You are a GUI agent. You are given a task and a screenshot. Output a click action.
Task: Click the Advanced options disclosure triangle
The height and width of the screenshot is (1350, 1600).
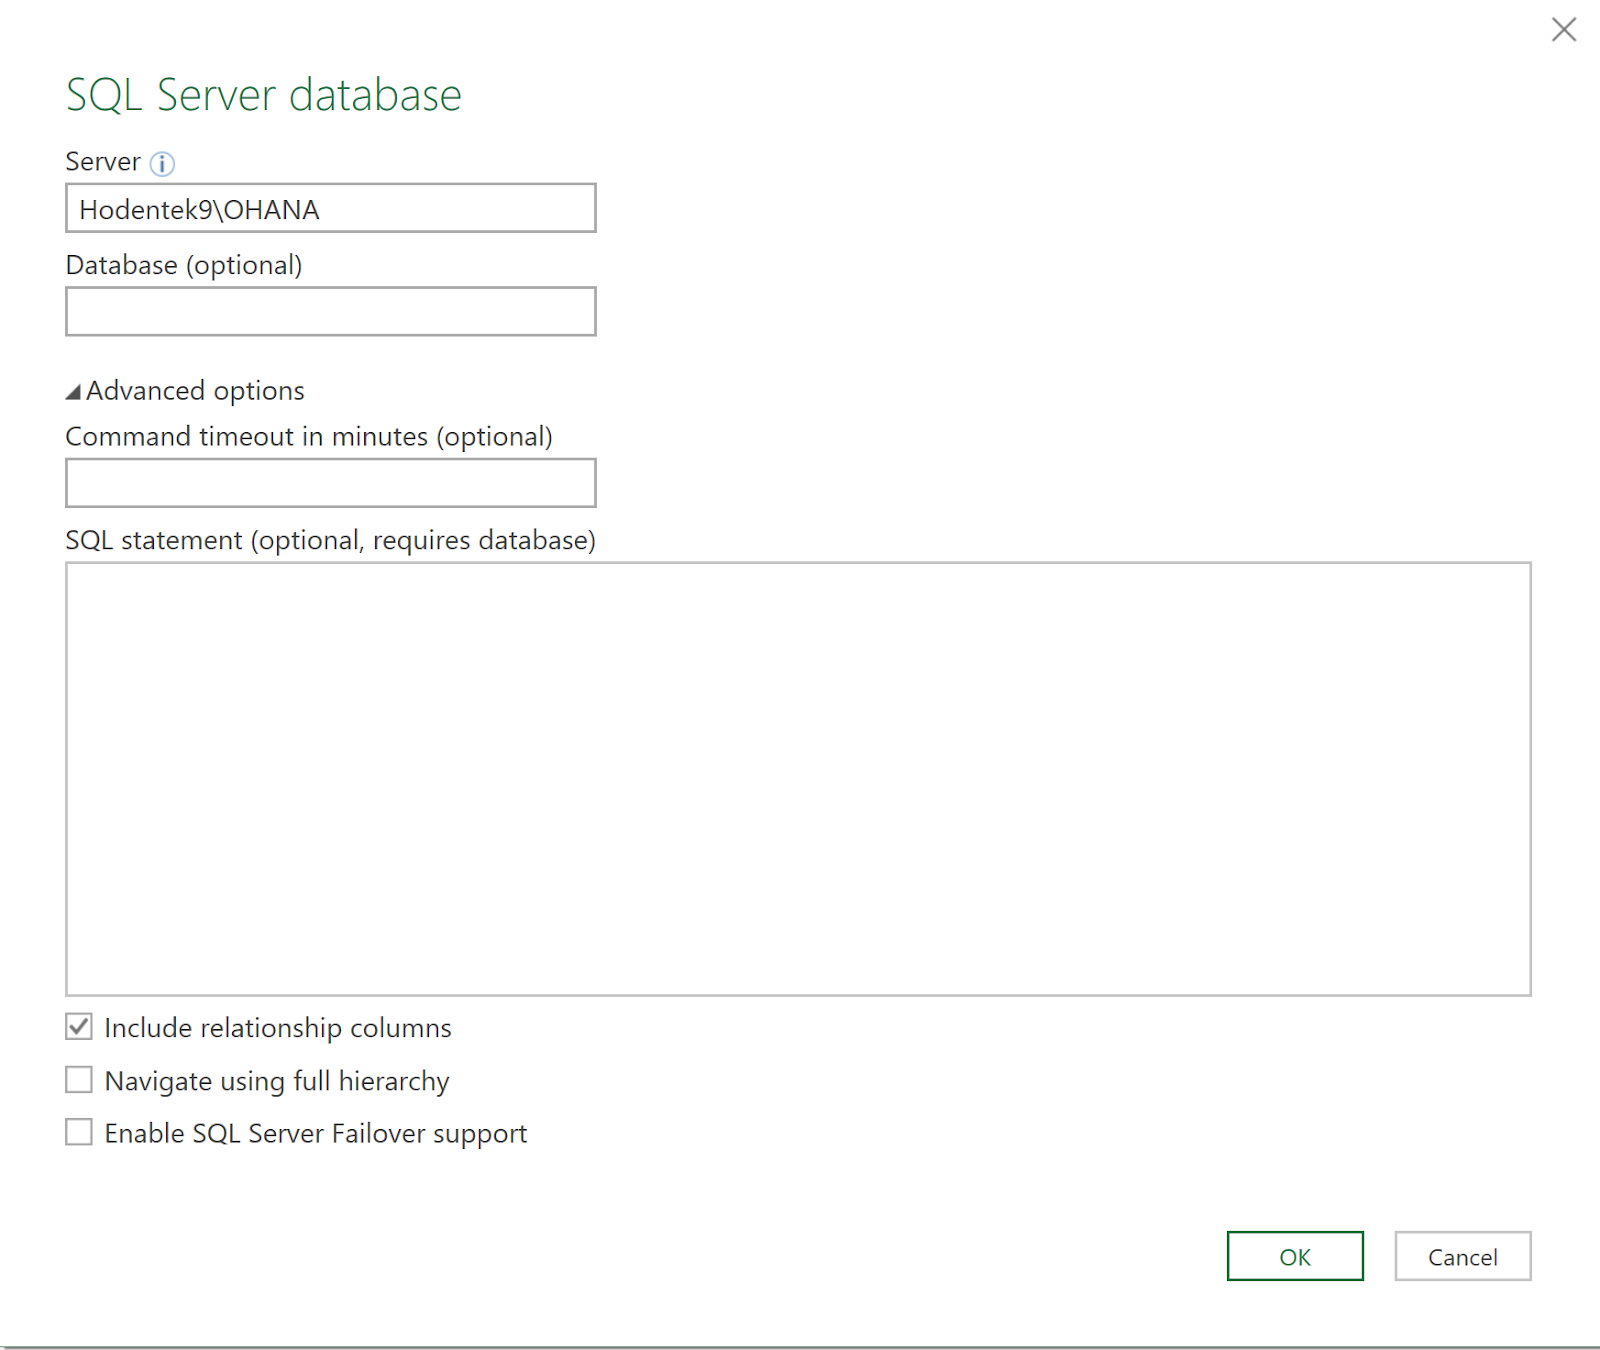[72, 392]
